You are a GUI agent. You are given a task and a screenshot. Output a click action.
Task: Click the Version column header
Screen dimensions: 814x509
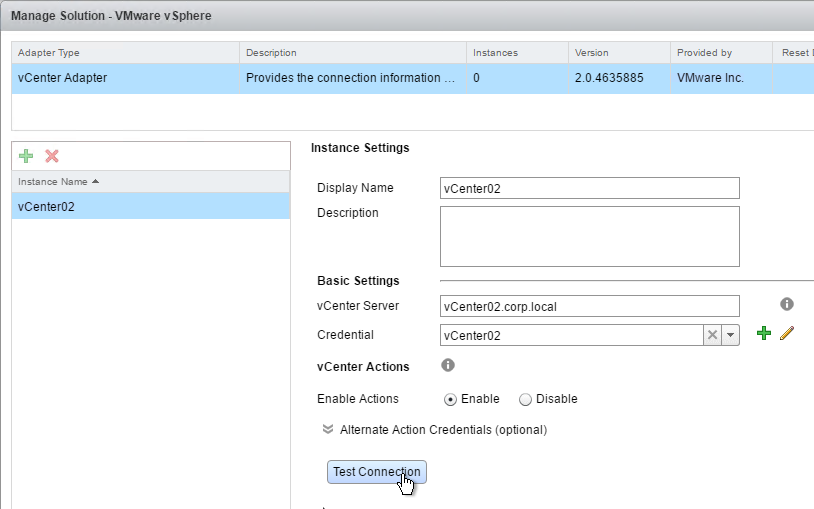coord(618,52)
